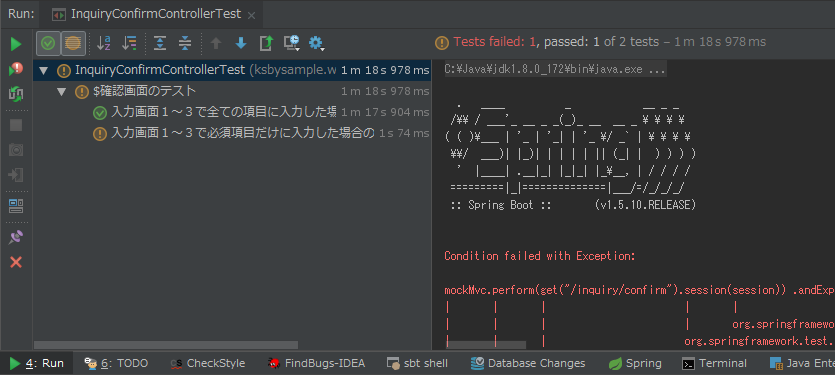Click 'Tests failed: 1' status text
This screenshot has width=835, height=375.
(494, 42)
